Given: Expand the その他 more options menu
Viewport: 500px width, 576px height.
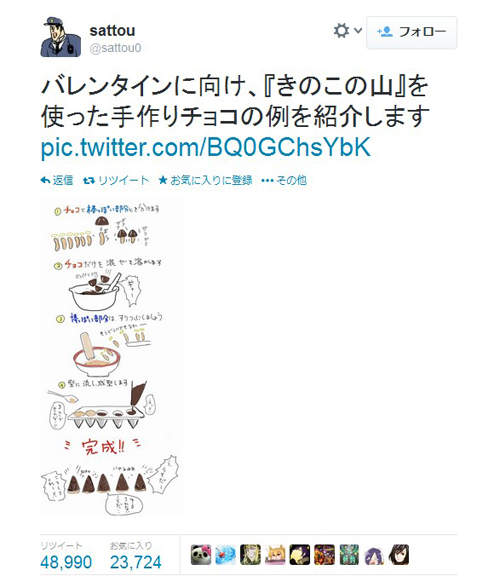Looking at the screenshot, I should (284, 180).
